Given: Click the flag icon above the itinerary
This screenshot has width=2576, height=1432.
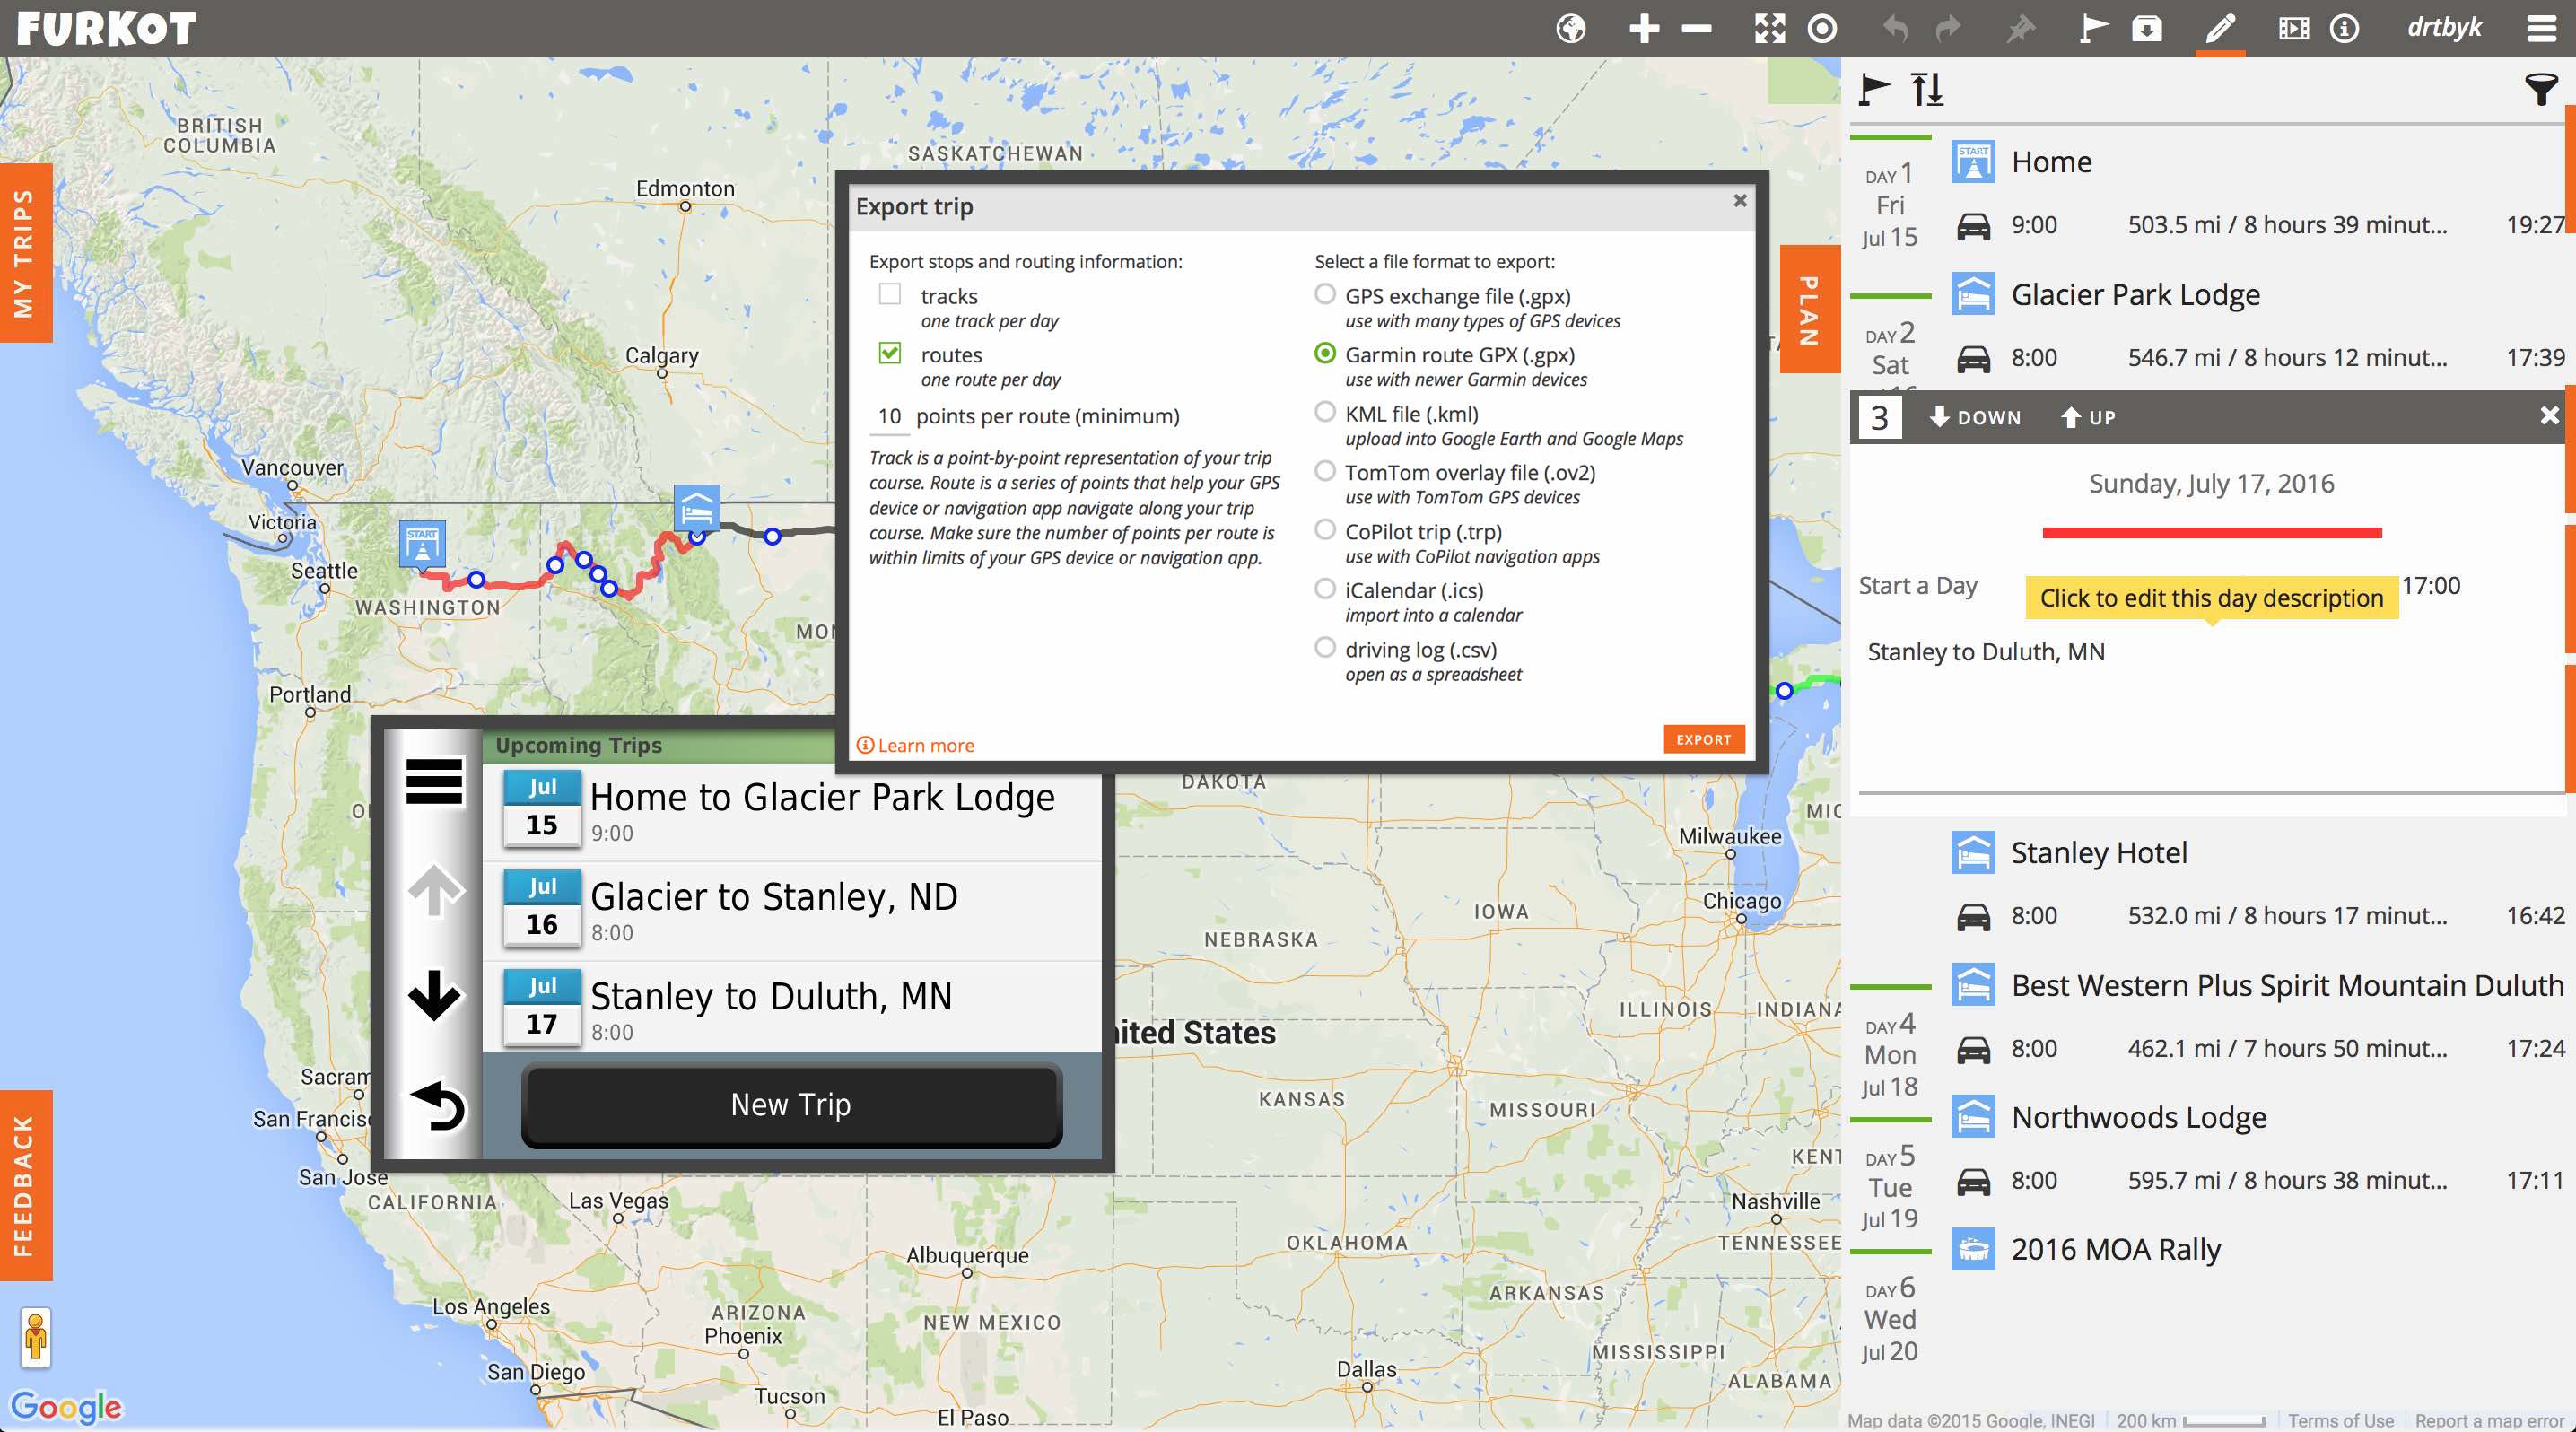Looking at the screenshot, I should click(1874, 90).
